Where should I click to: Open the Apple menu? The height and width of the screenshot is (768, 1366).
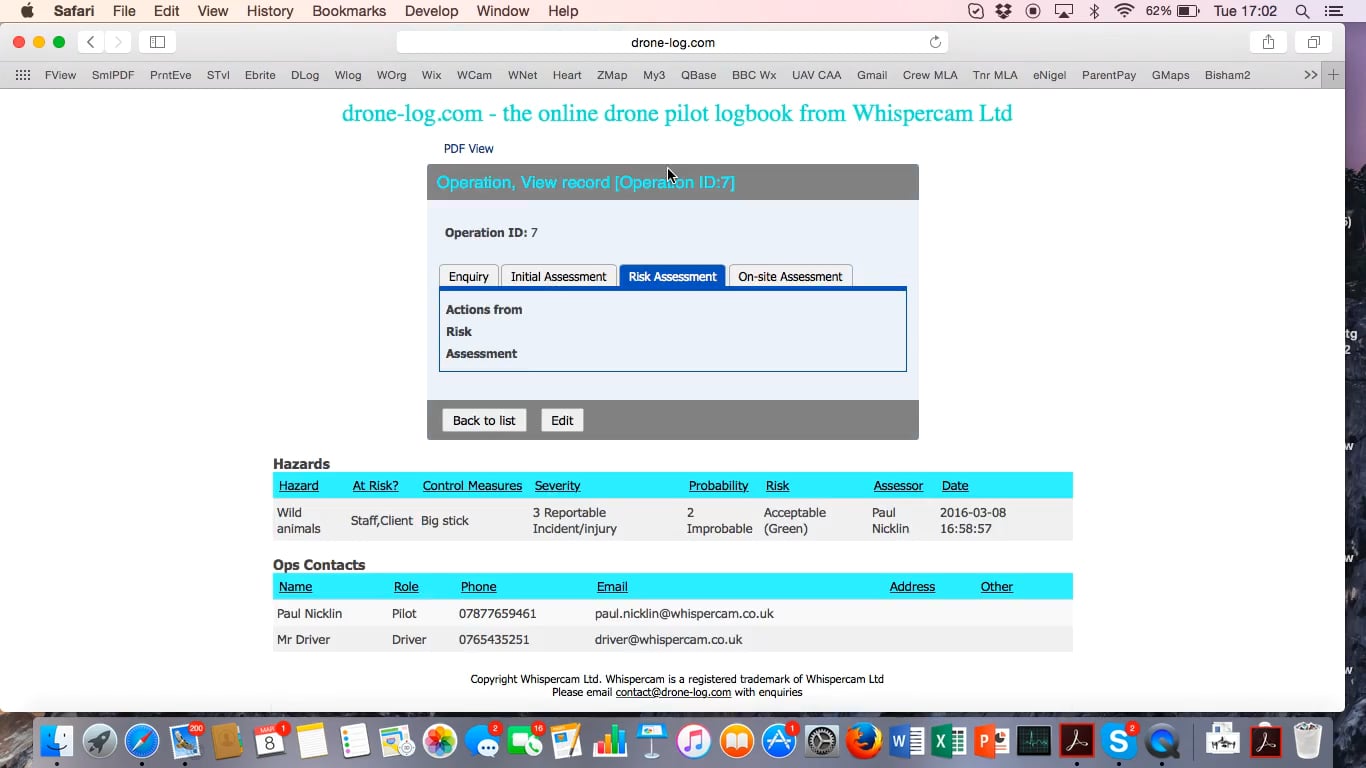pos(27,11)
